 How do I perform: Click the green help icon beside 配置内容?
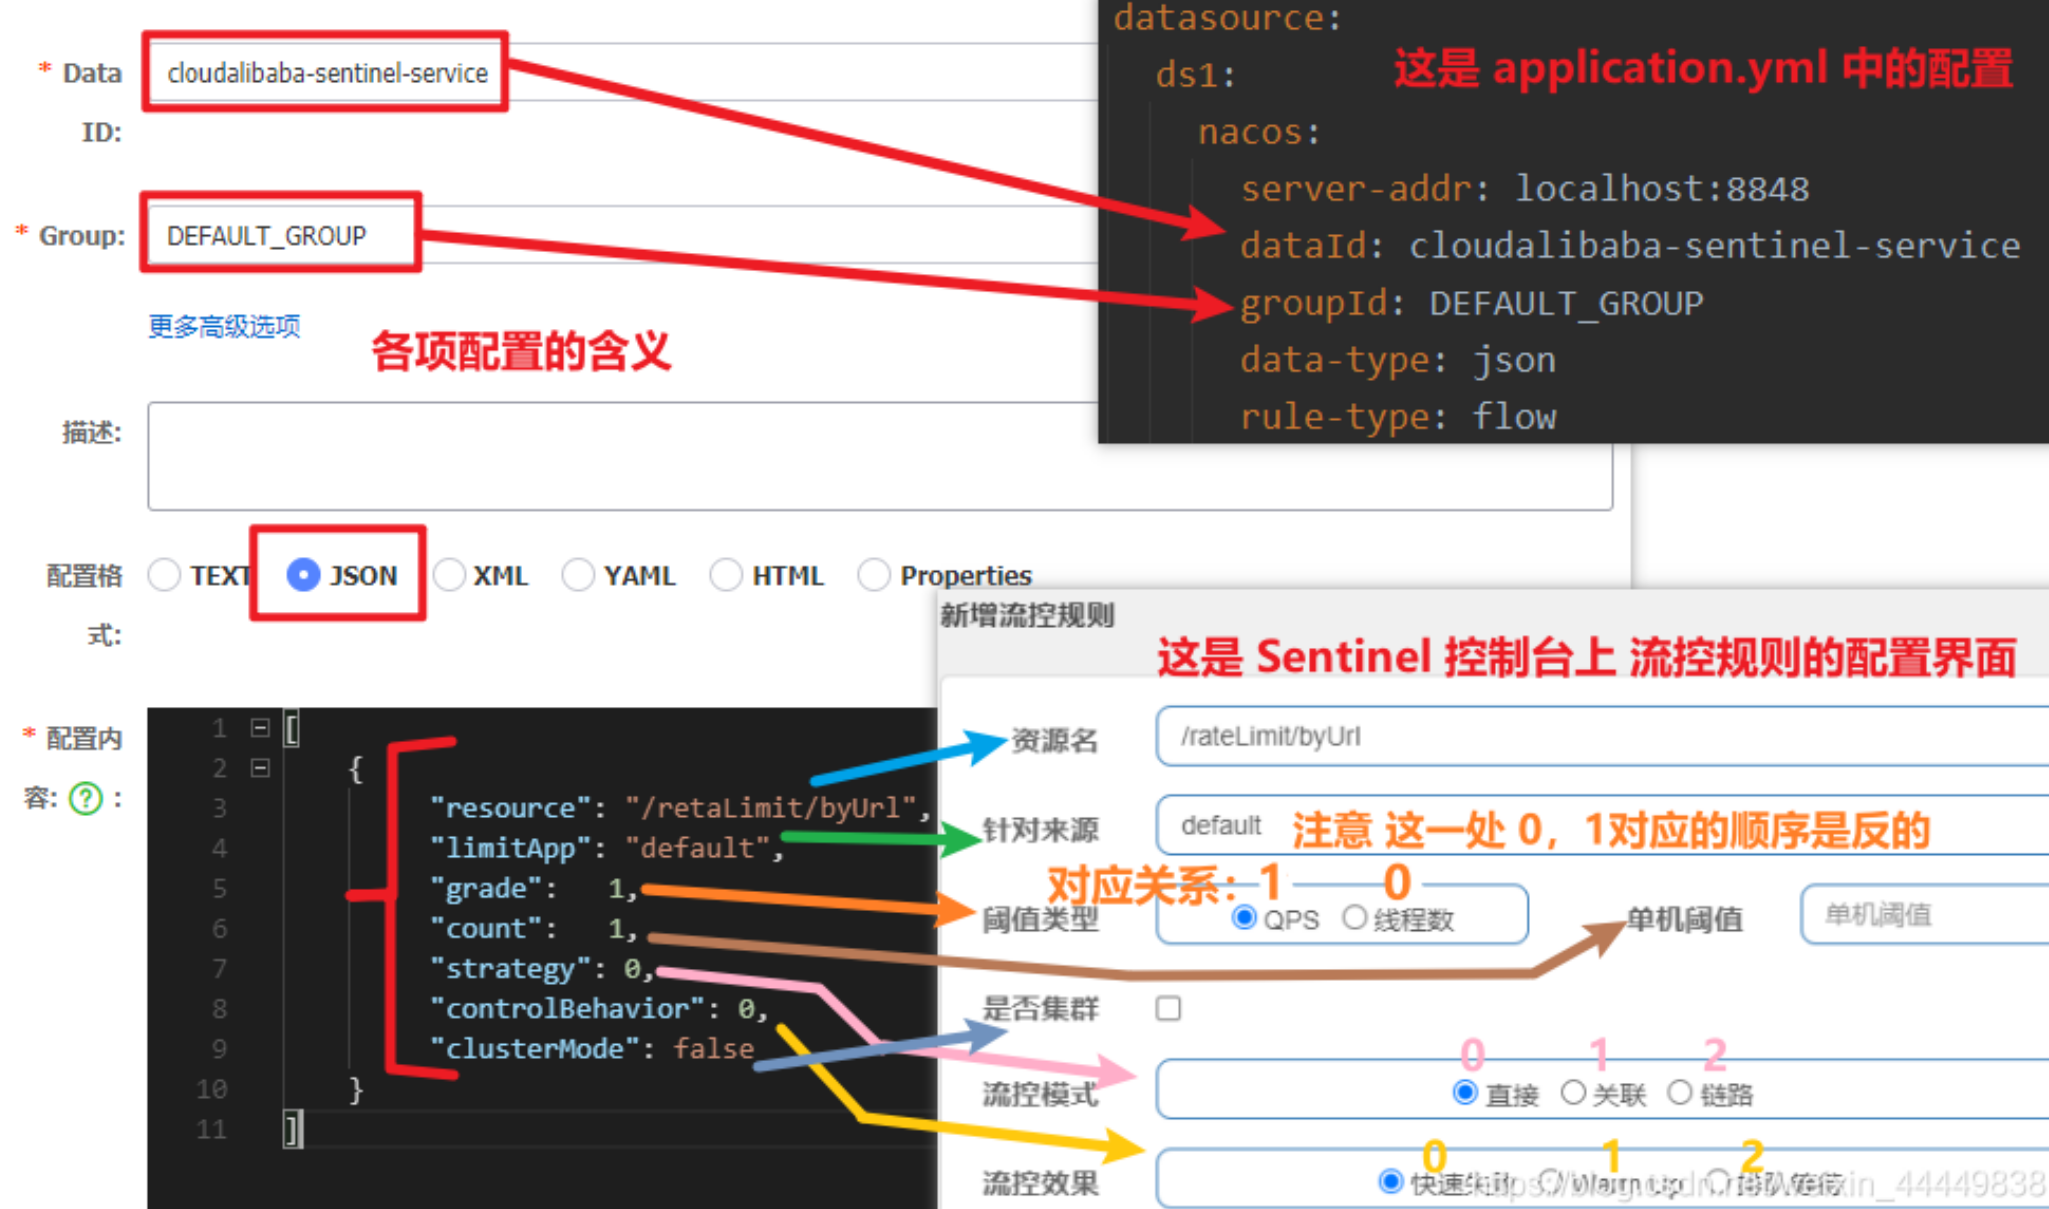pyautogui.click(x=86, y=798)
